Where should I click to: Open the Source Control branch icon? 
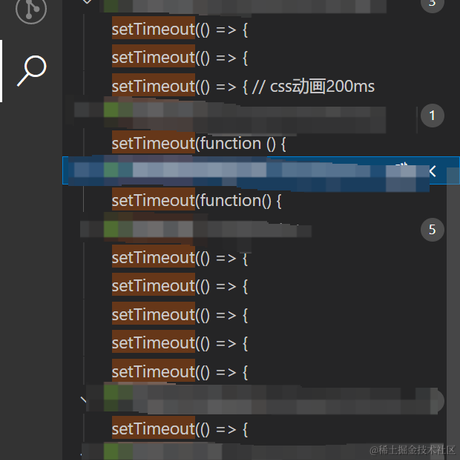click(x=31, y=9)
